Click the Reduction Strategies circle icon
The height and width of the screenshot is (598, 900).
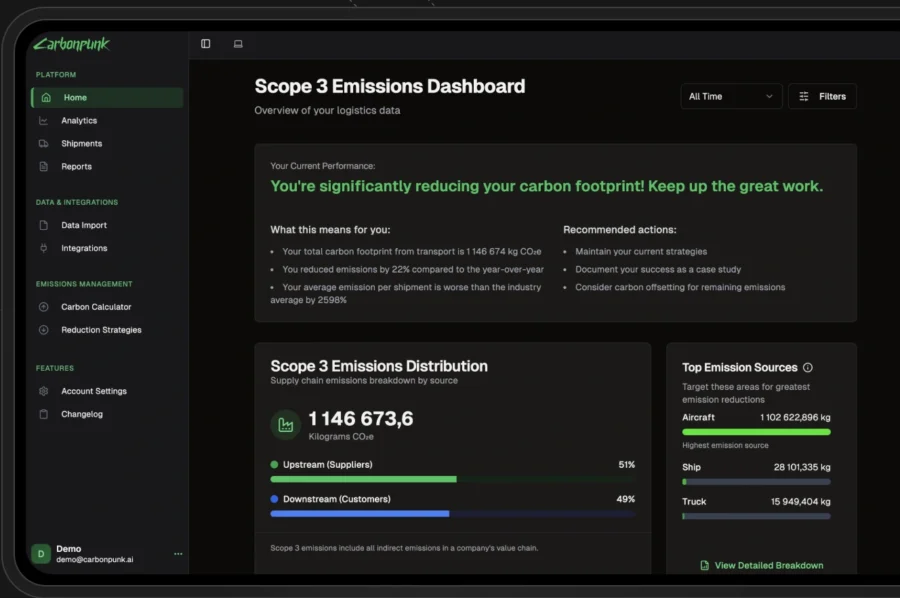pyautogui.click(x=44, y=330)
